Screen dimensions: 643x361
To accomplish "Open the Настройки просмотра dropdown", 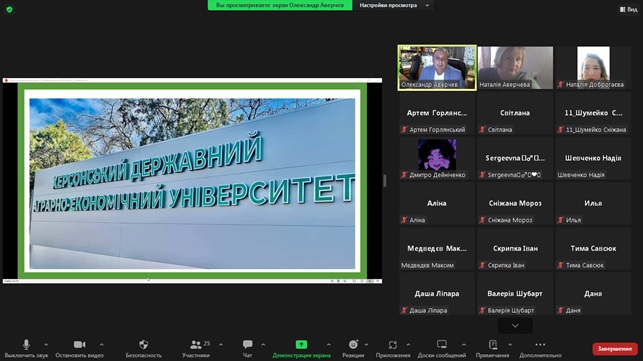I will pyautogui.click(x=394, y=5).
